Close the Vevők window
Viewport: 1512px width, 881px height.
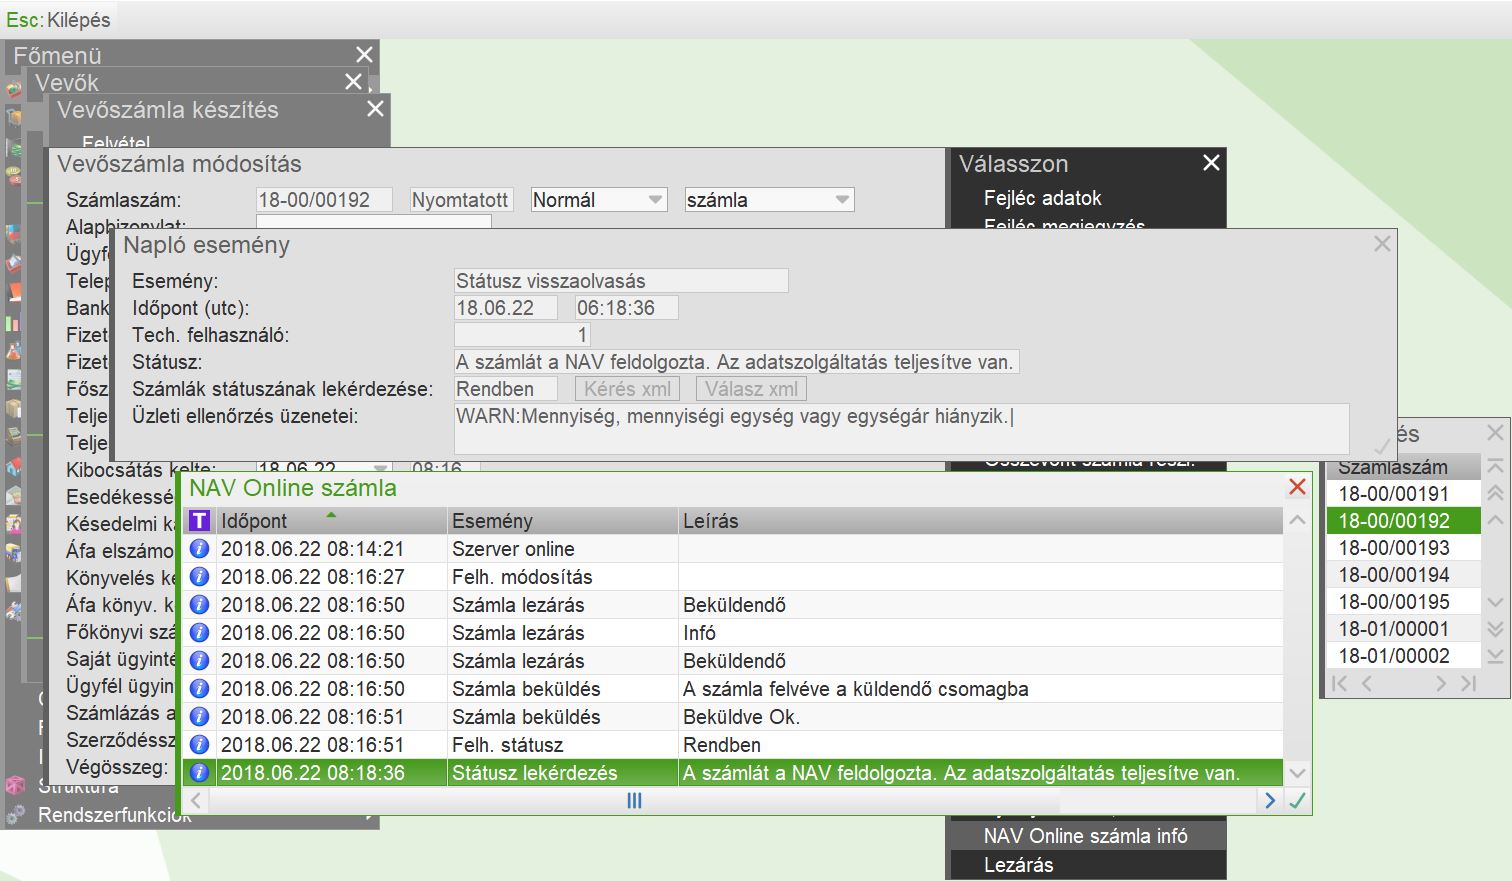tap(353, 82)
